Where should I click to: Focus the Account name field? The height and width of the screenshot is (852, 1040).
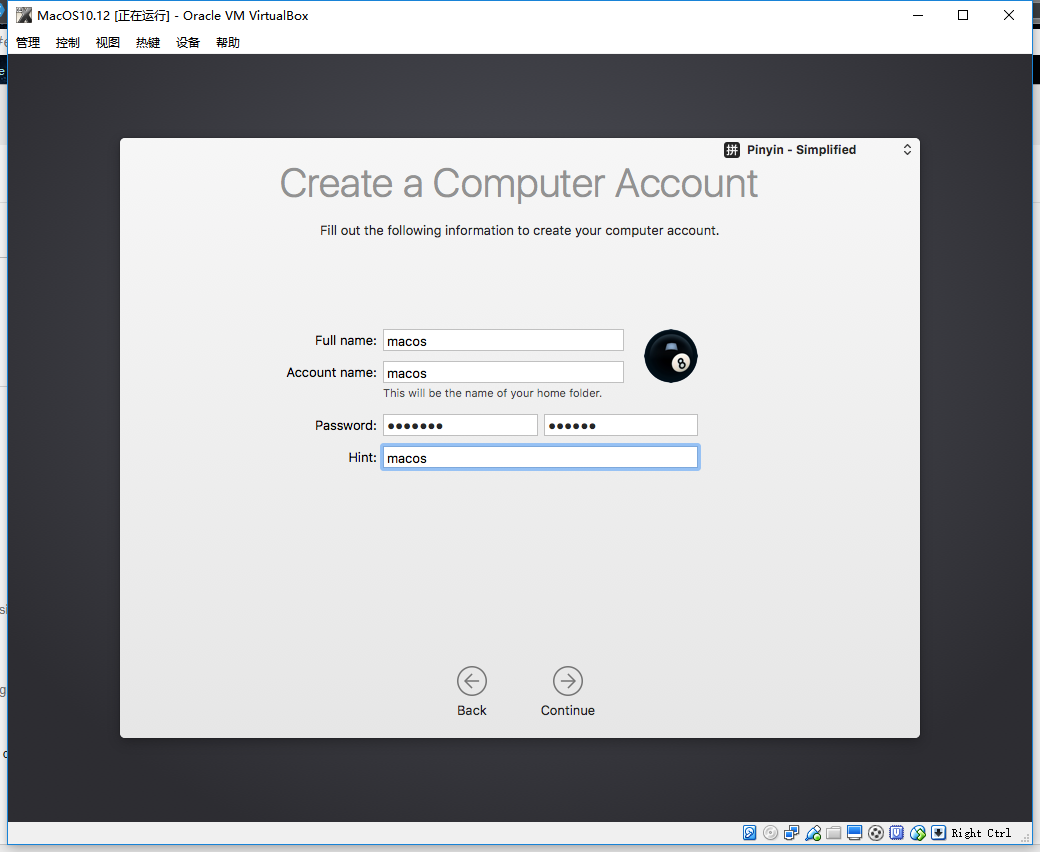(x=503, y=373)
